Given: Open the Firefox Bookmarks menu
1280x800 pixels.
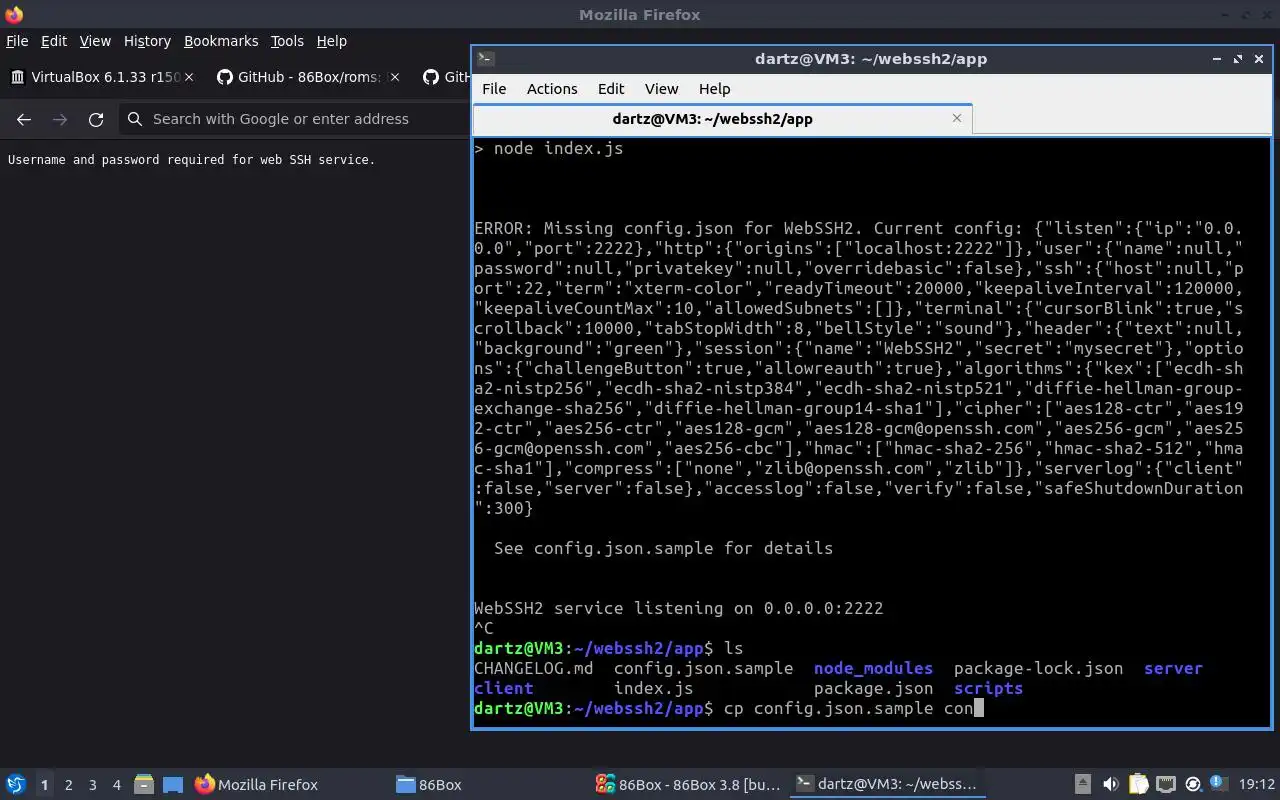Looking at the screenshot, I should pos(221,41).
